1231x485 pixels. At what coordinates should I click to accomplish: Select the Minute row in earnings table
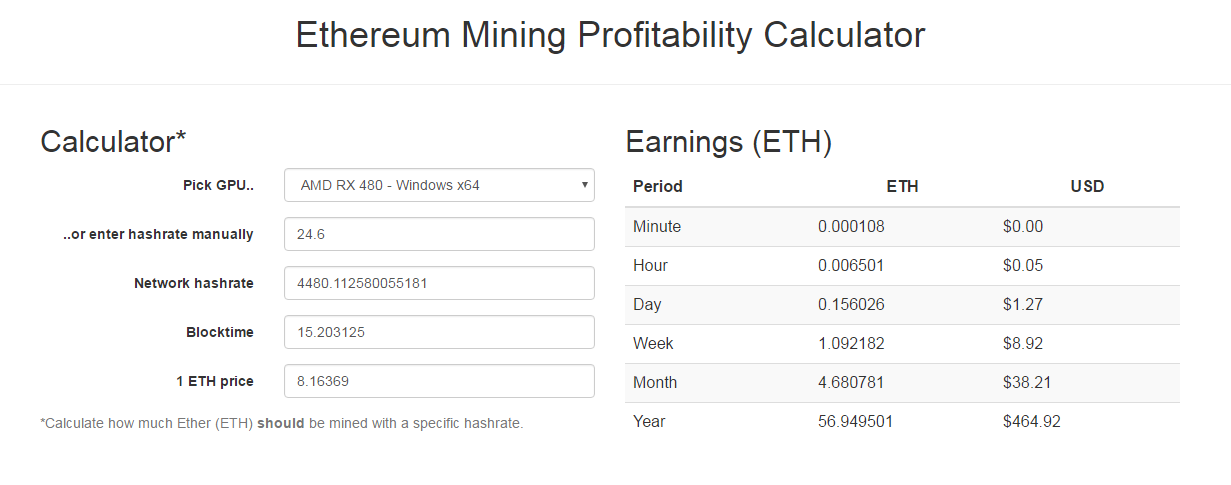click(x=657, y=227)
